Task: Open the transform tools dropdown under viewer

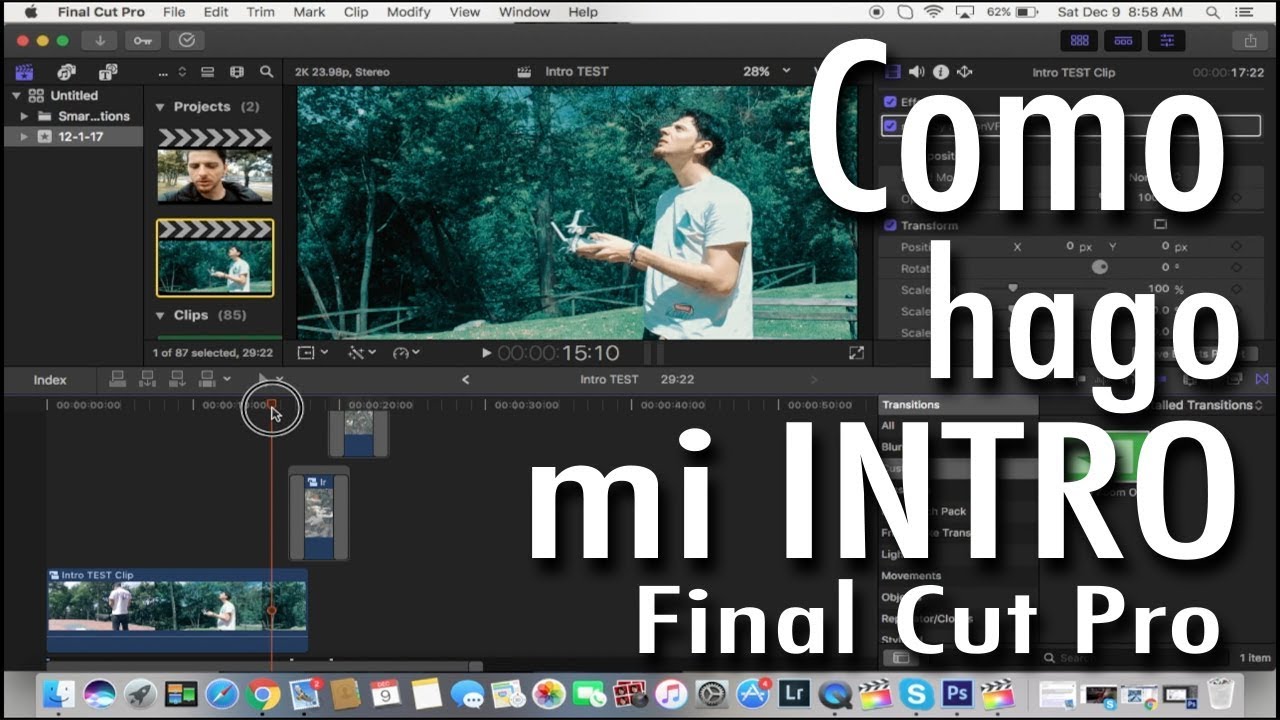Action: click(x=313, y=353)
